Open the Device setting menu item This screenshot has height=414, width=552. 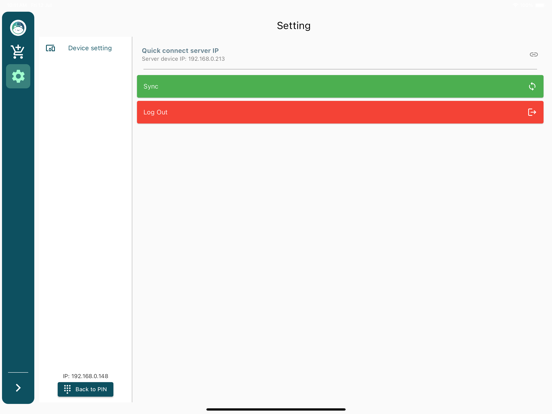click(85, 48)
